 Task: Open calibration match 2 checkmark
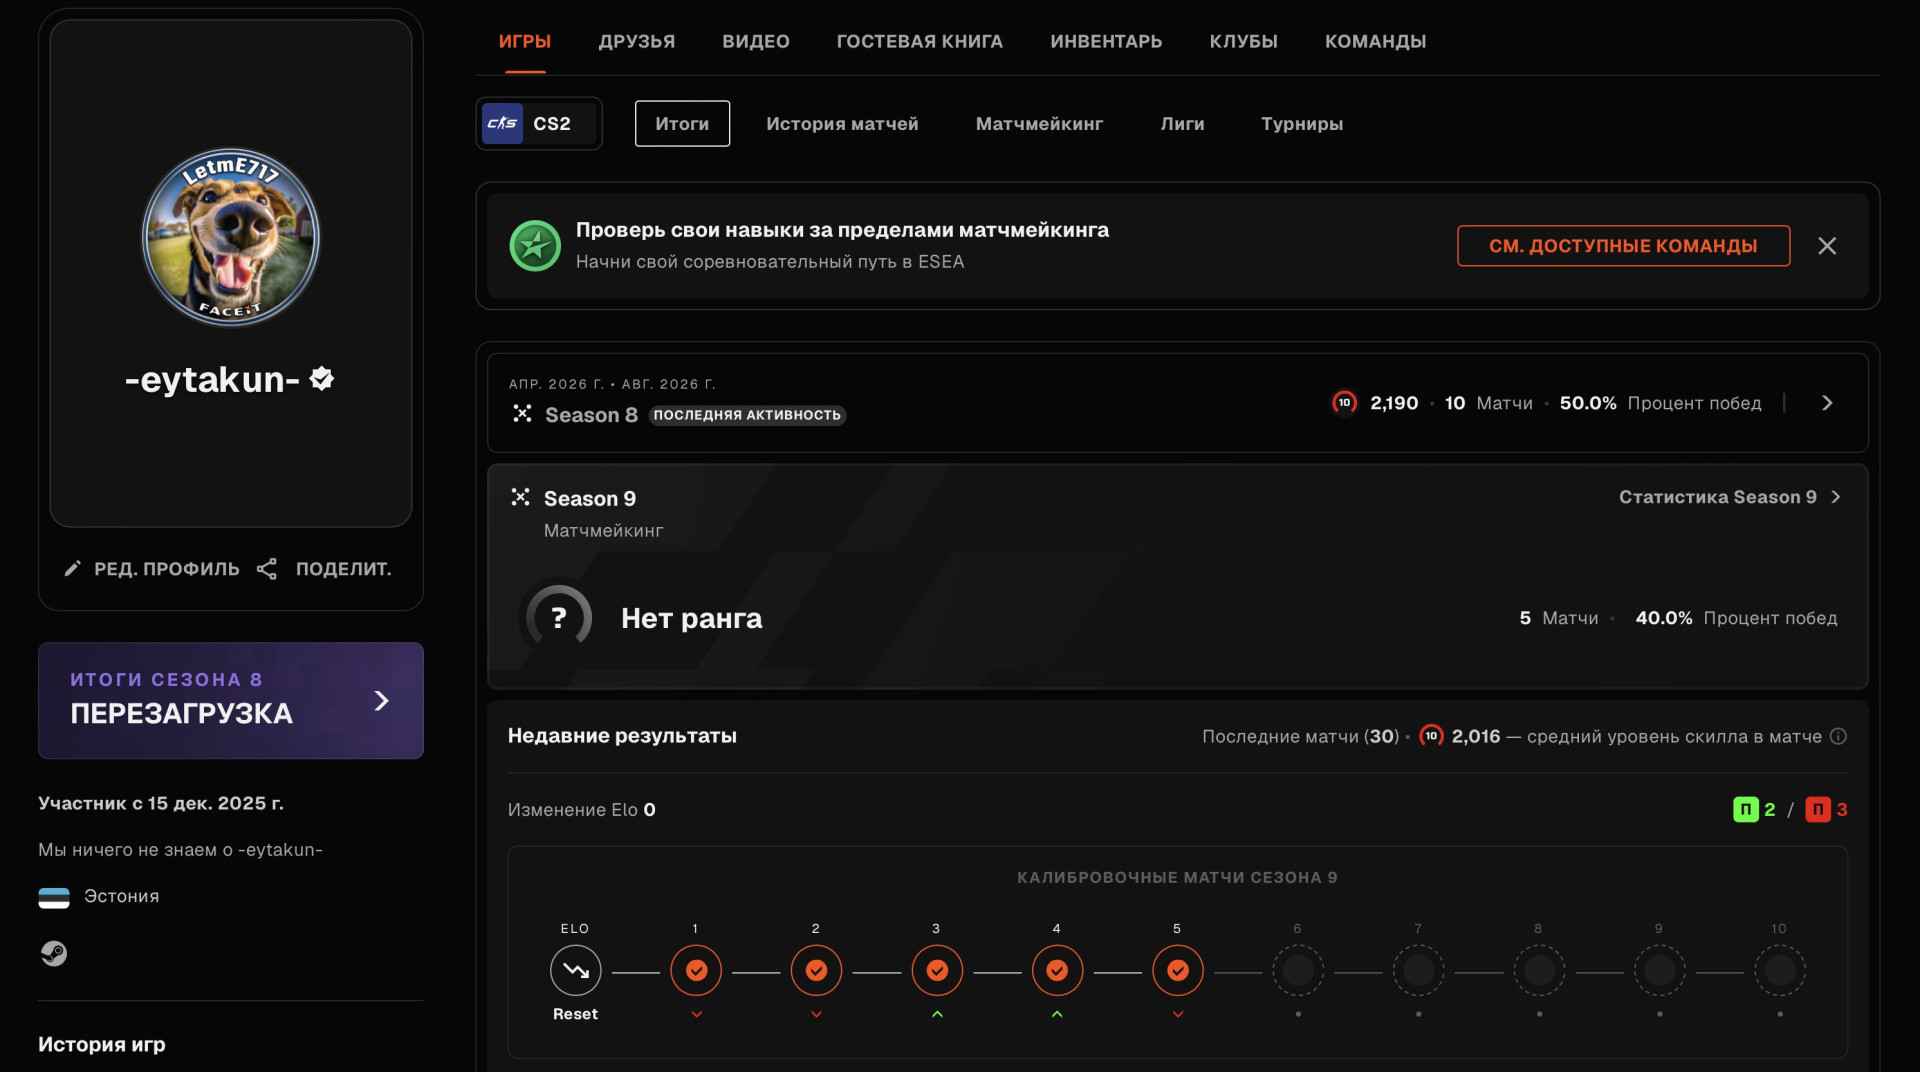point(816,970)
